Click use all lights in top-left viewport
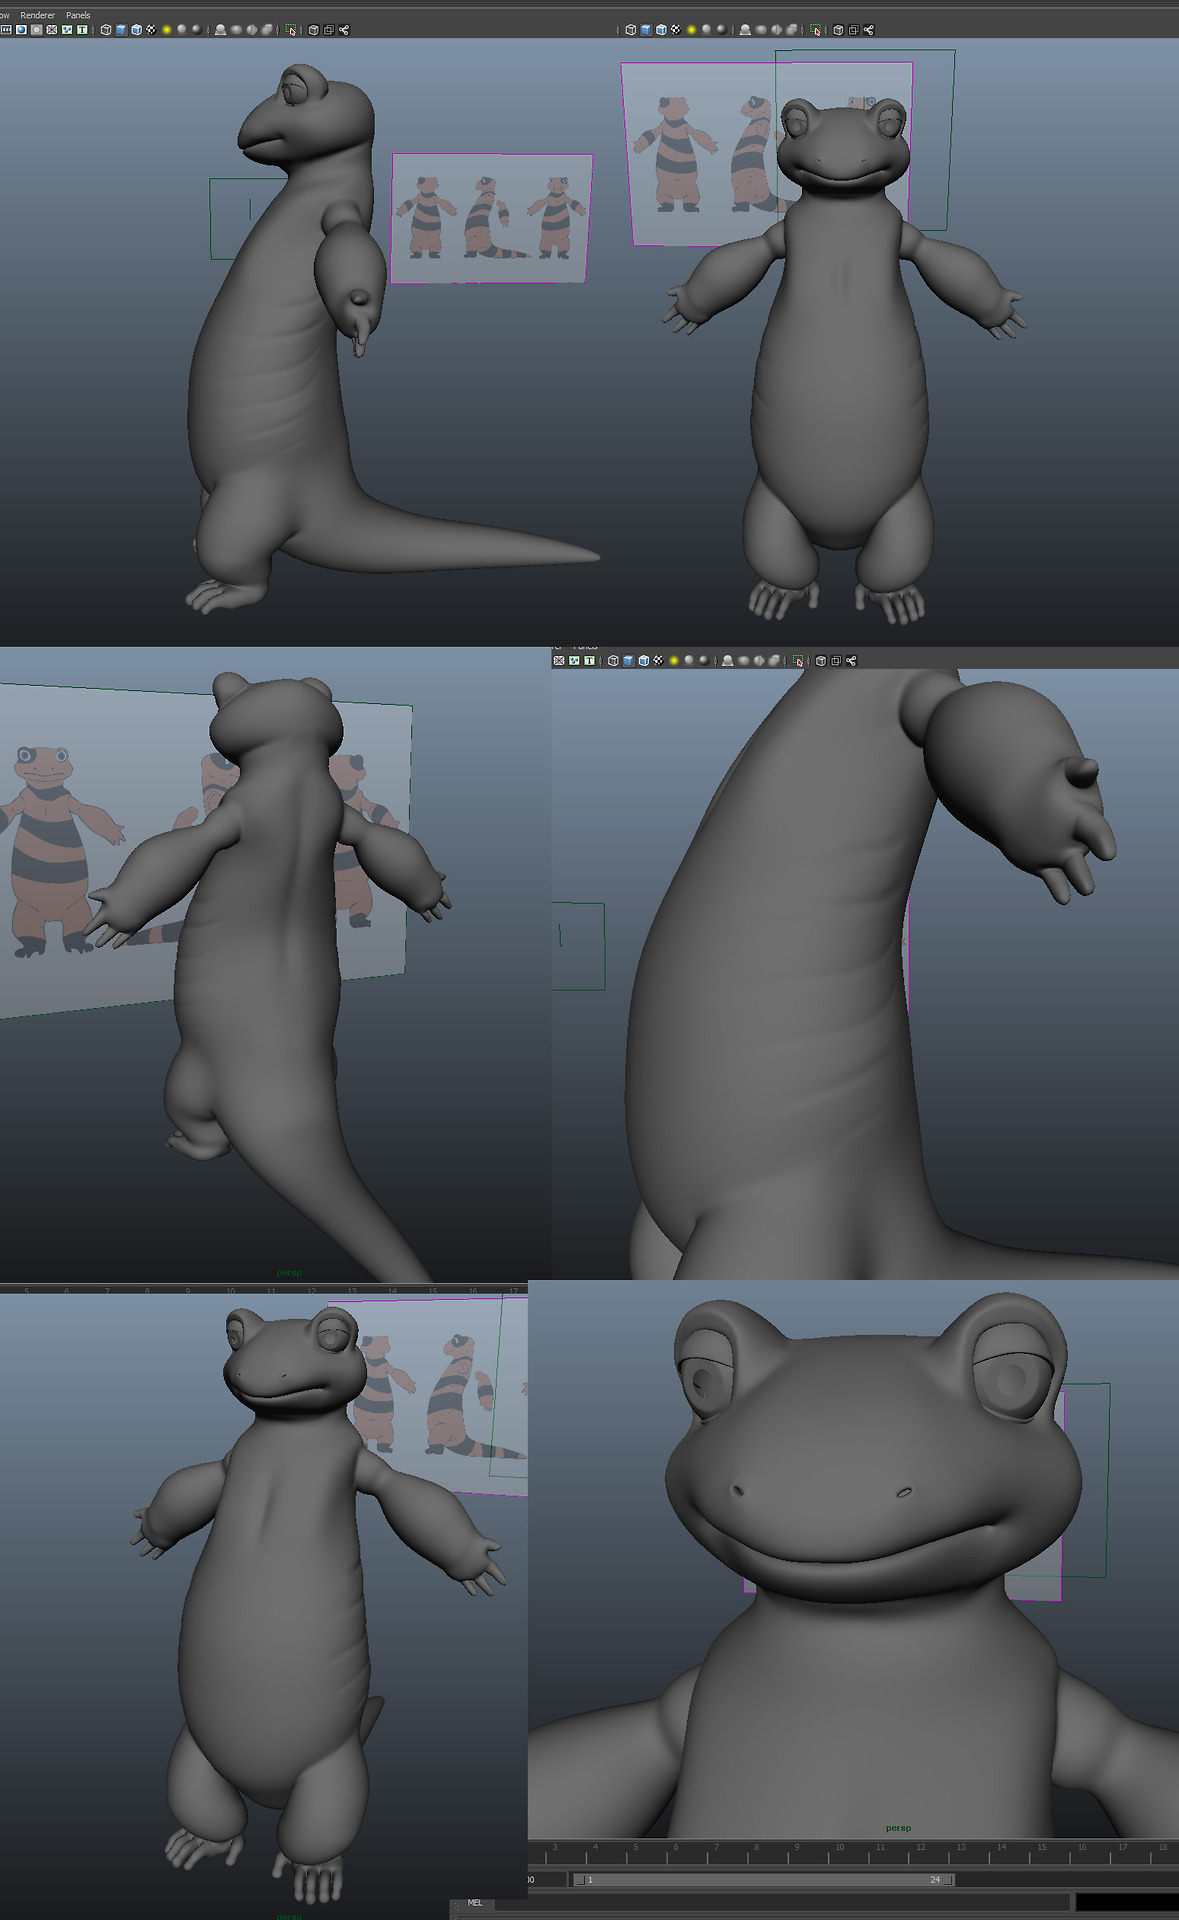The image size is (1179, 1920). [x=166, y=30]
